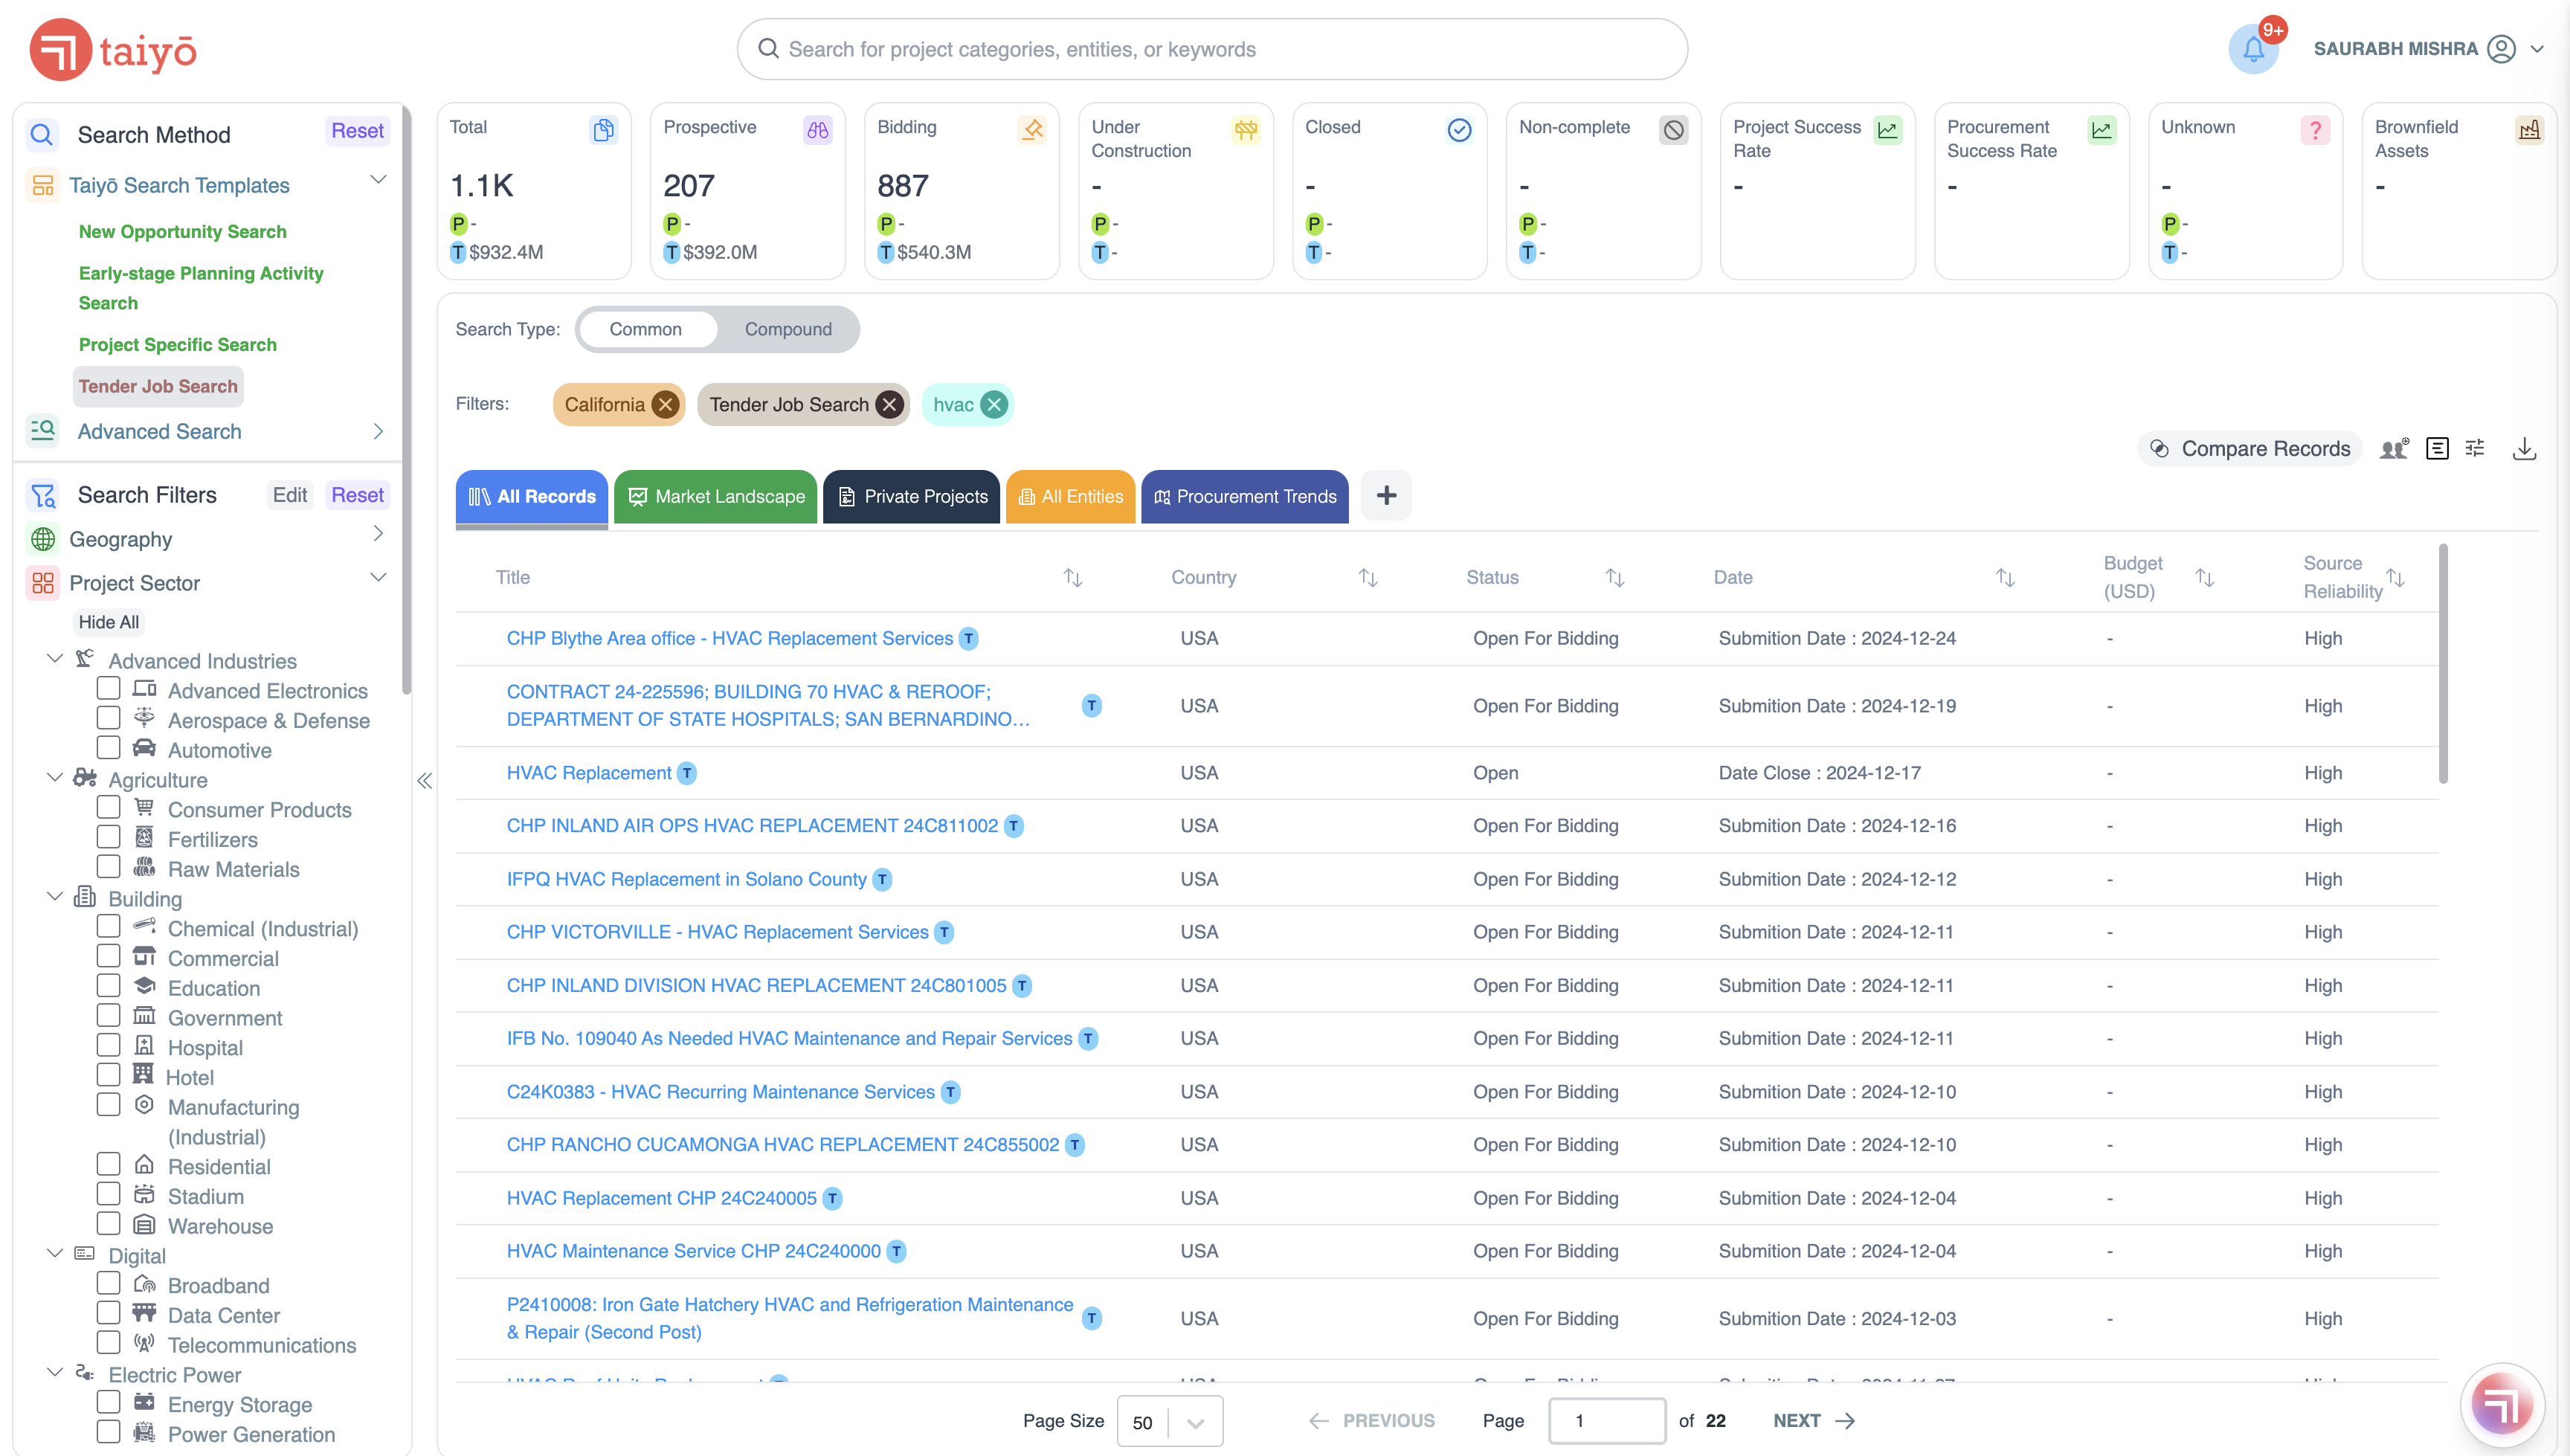Check the Aerospace & Defense checkbox
This screenshot has width=2570, height=1456.
(x=108, y=718)
